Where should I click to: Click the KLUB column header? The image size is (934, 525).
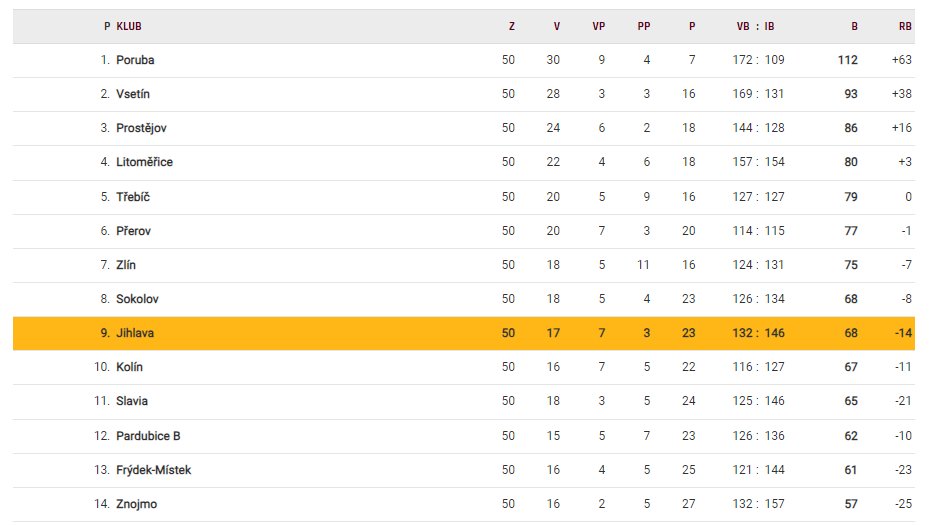click(x=129, y=27)
